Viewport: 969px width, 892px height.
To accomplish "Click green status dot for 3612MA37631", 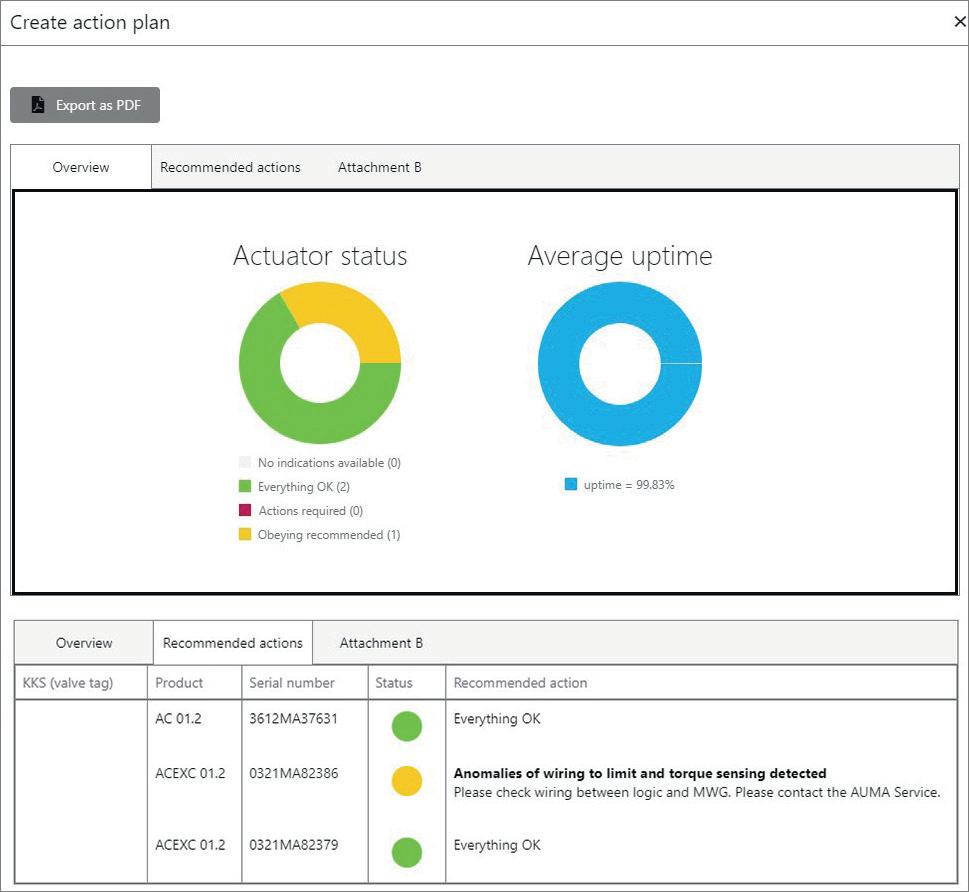I will (407, 726).
